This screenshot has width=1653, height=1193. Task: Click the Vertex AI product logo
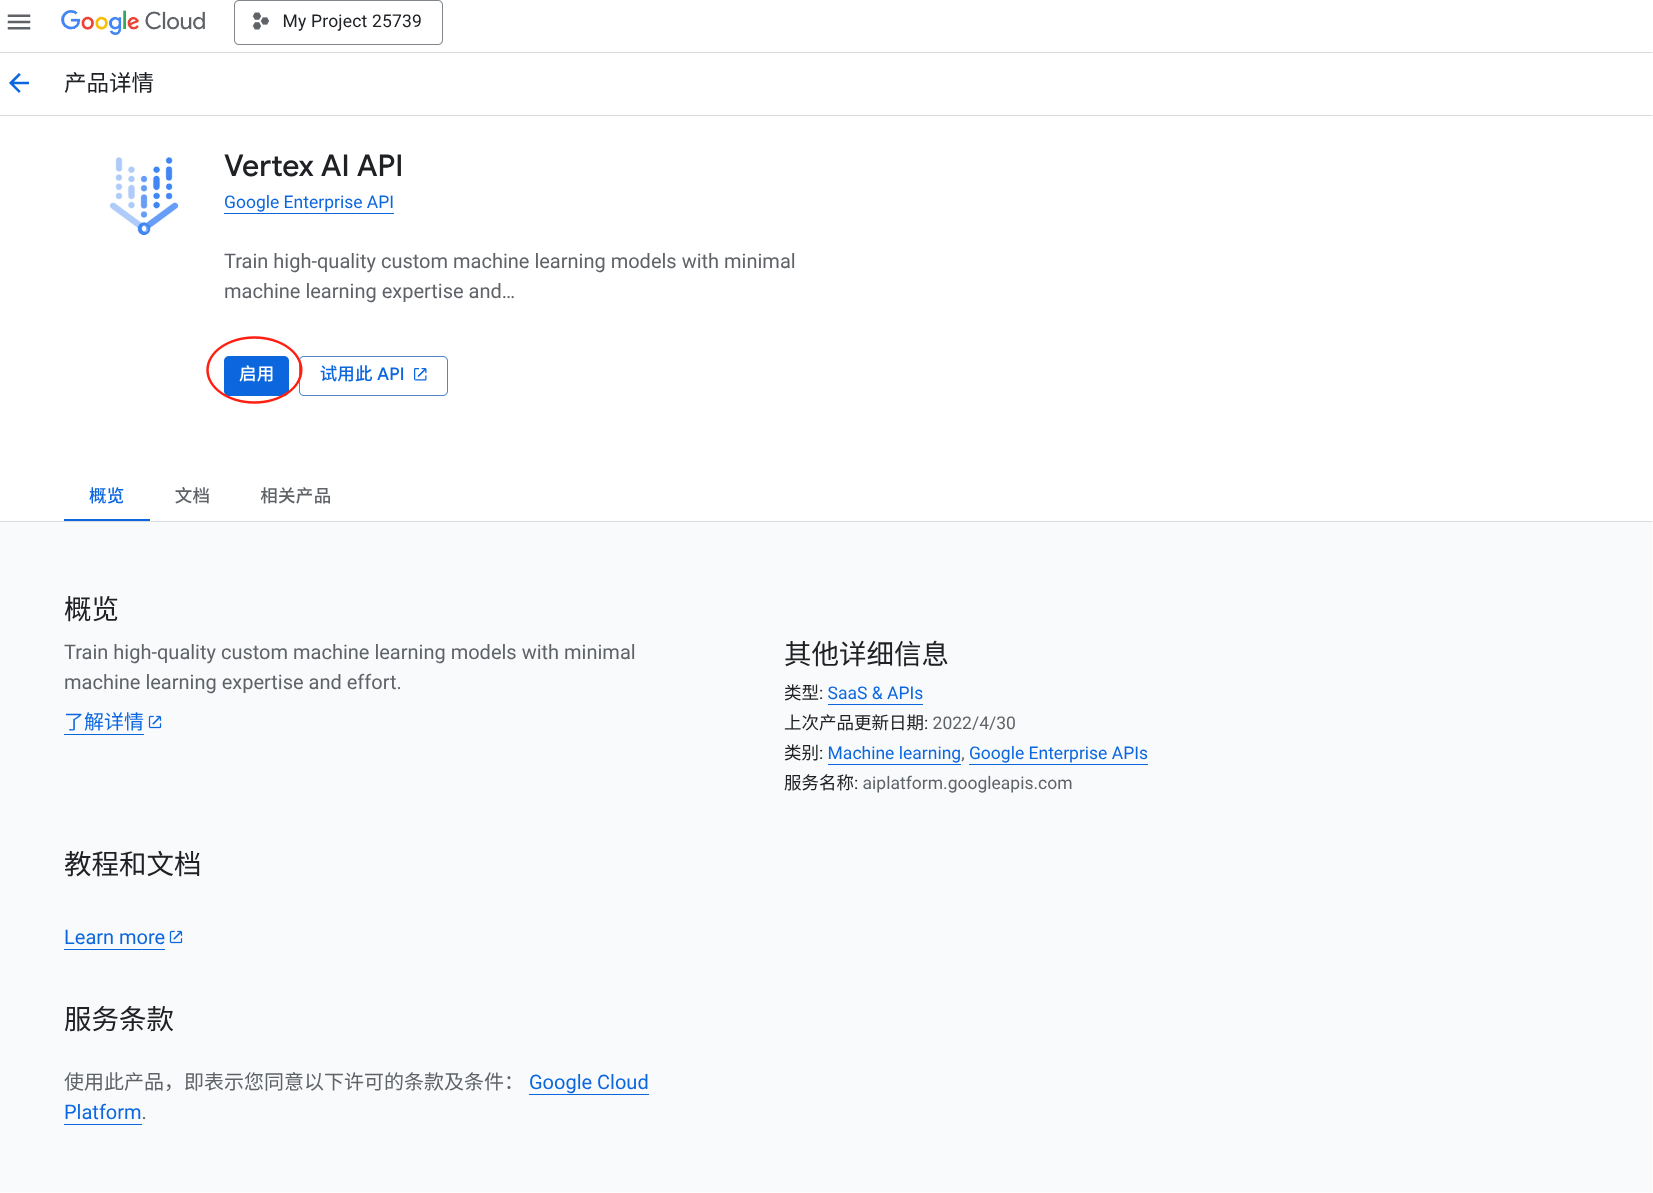[144, 195]
